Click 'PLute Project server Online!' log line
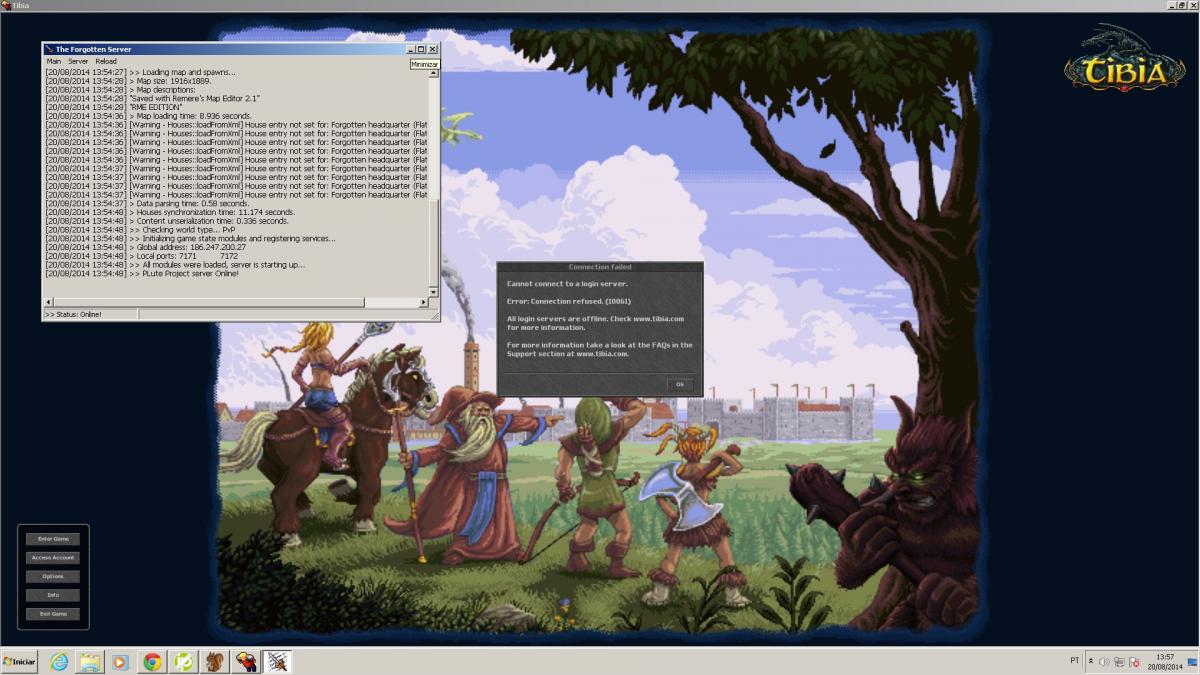 point(142,273)
